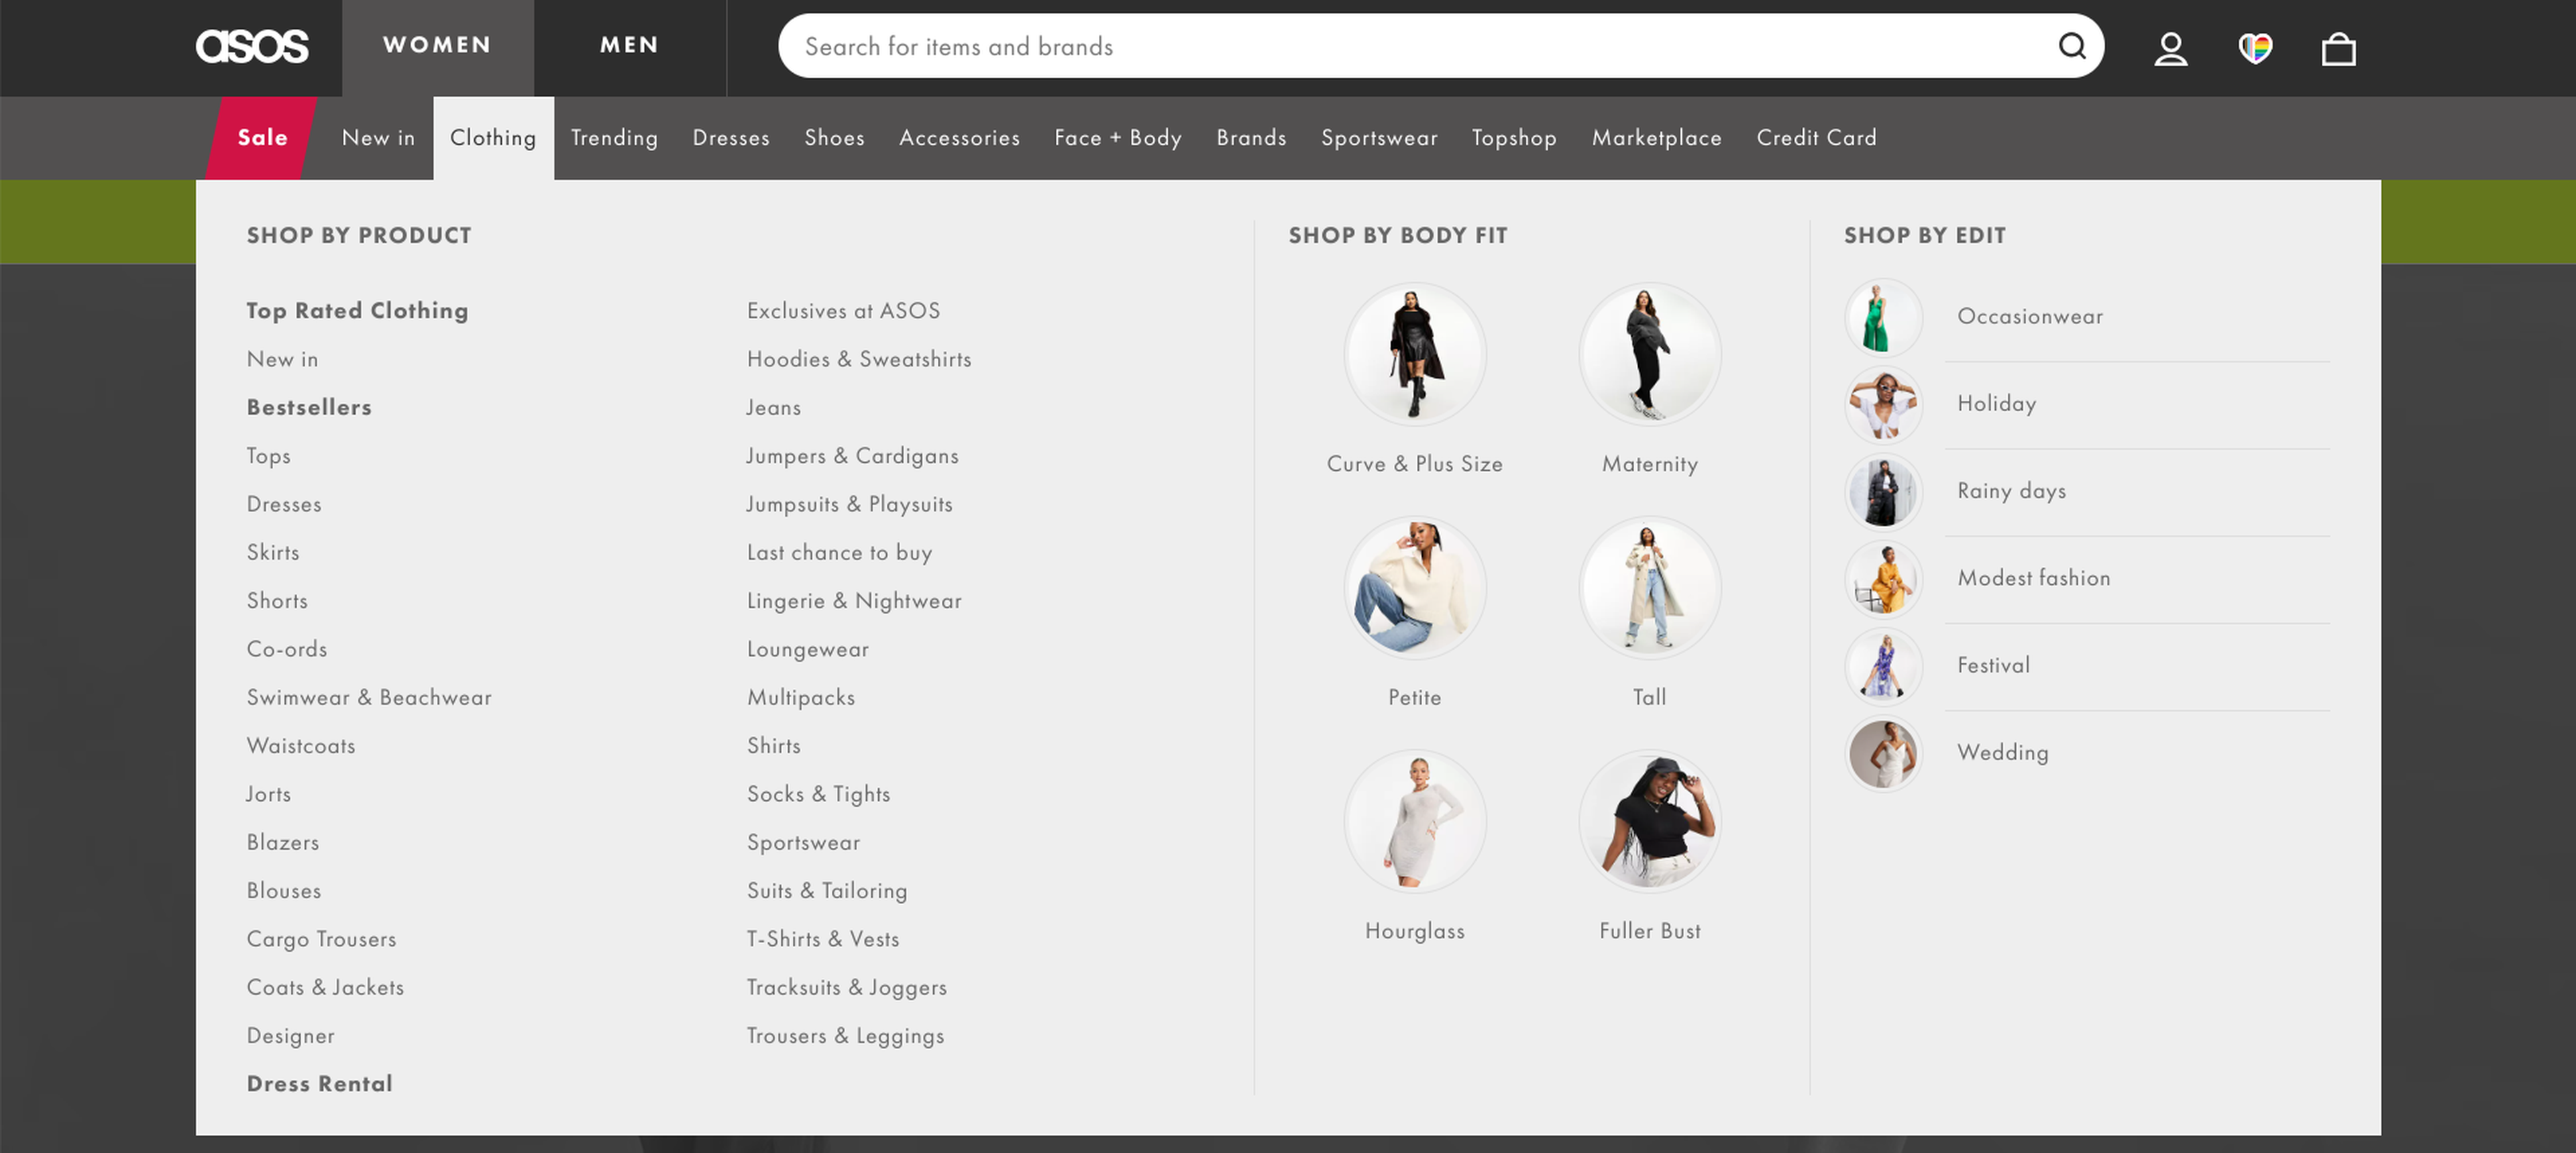Click the search magnifier icon
2576x1153 pixels.
(2071, 46)
